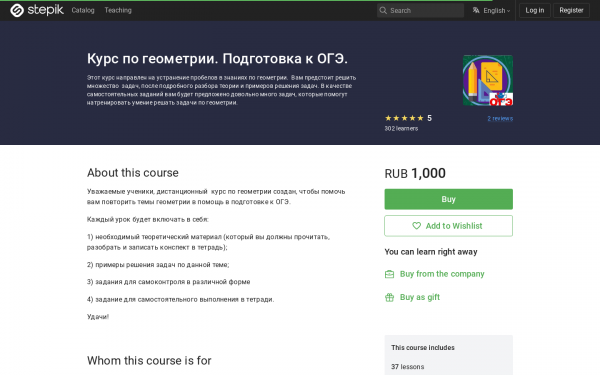Open the Buy from the company link
This screenshot has height=375, width=600.
click(442, 274)
